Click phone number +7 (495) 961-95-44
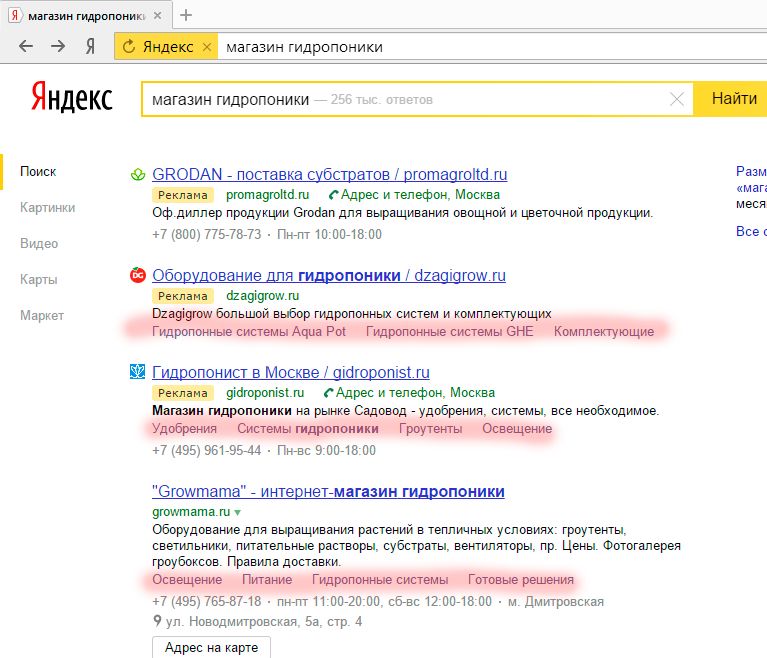 pos(206,451)
